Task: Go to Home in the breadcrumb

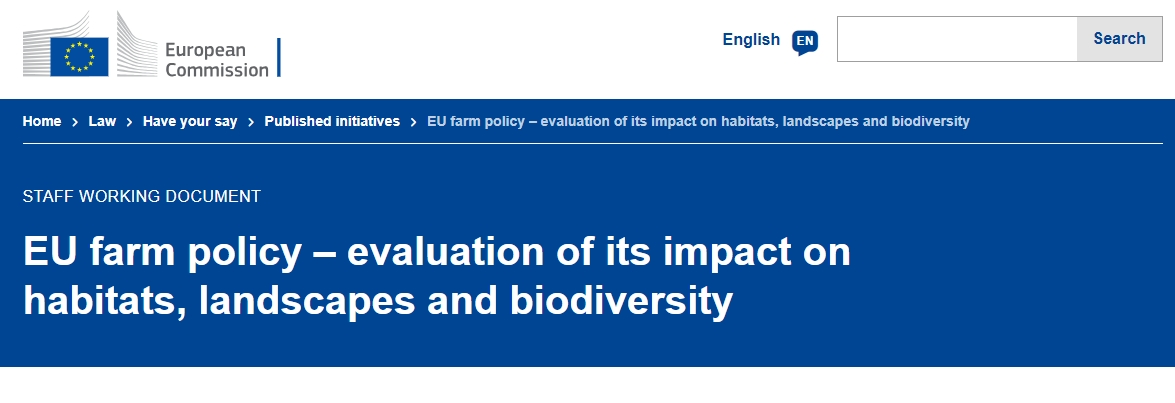Action: [42, 121]
